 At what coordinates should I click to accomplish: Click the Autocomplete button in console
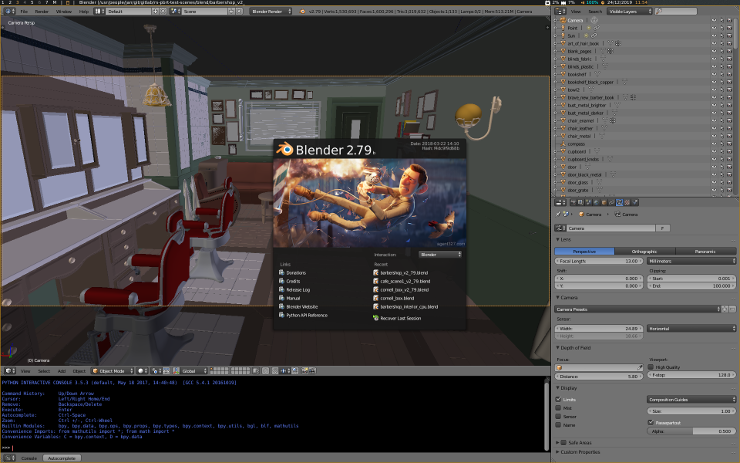pos(62,458)
